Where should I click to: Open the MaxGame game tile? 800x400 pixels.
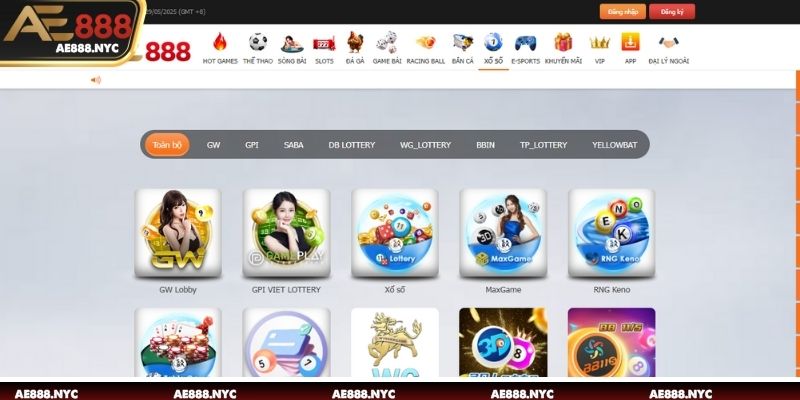click(x=503, y=233)
